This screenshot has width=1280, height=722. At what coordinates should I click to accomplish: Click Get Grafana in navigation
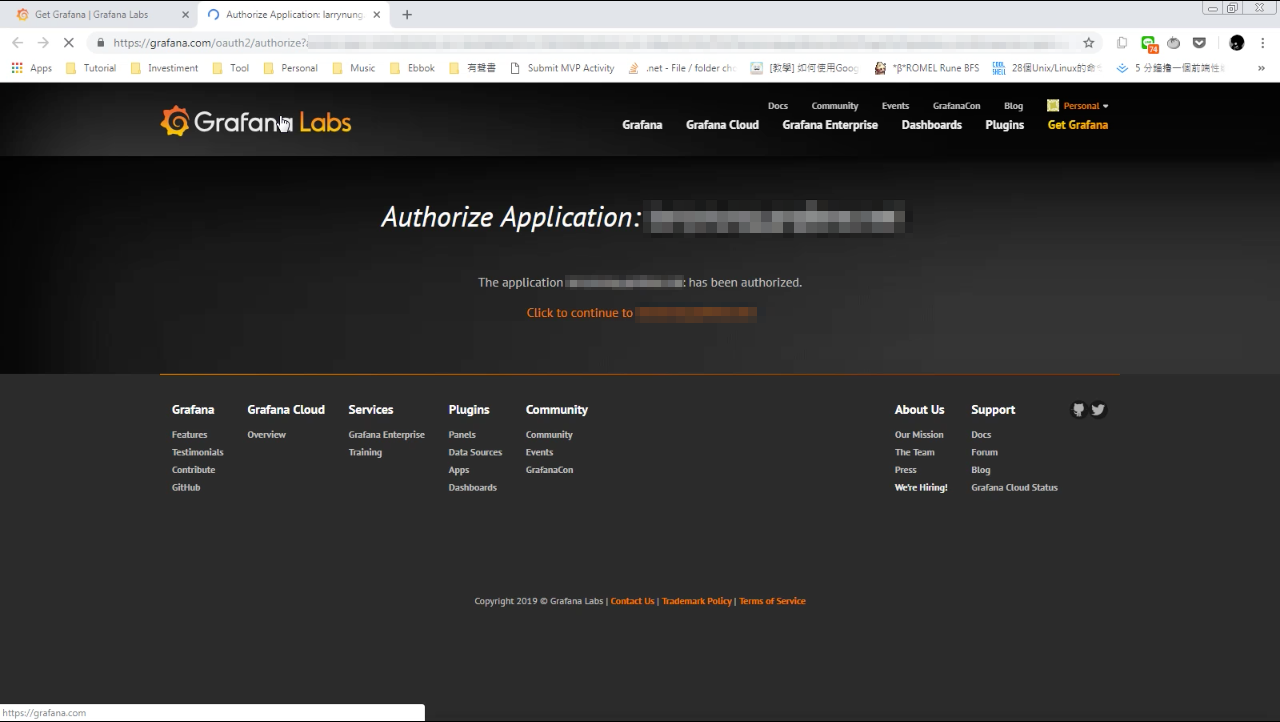click(1078, 125)
